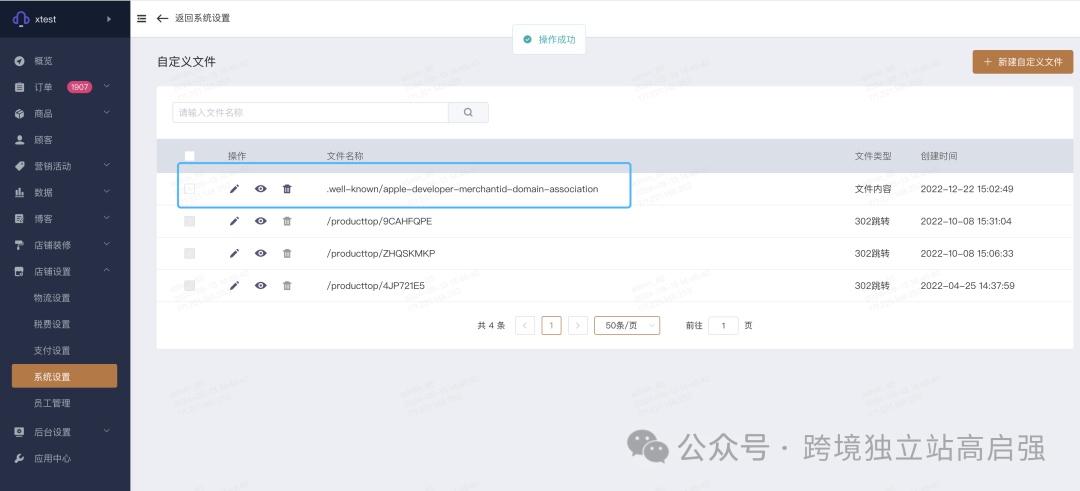Open the xtest store switcher arrow
Screen dimensions: 1080x491
[109, 19]
